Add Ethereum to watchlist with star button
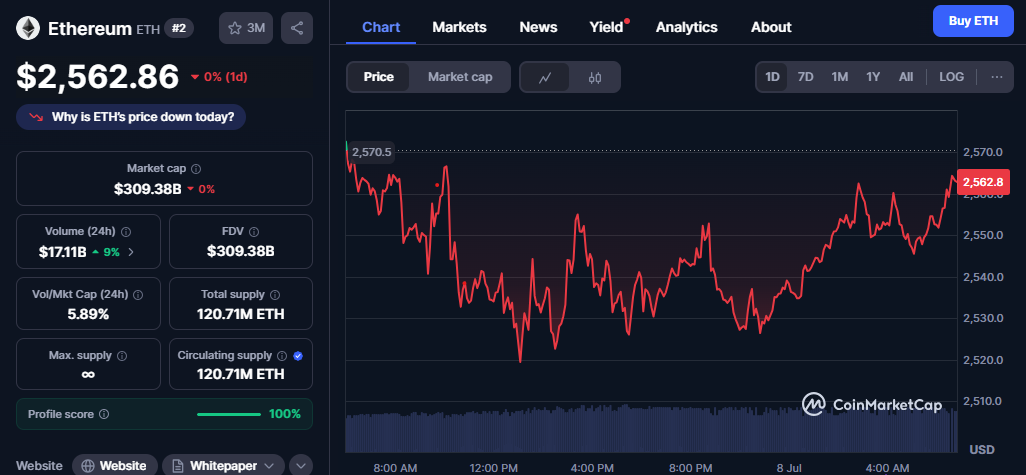 pyautogui.click(x=246, y=28)
